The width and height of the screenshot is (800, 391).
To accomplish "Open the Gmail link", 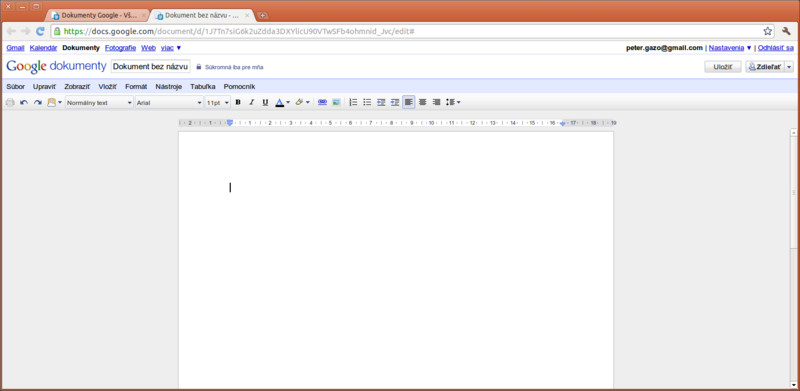I will [15, 47].
